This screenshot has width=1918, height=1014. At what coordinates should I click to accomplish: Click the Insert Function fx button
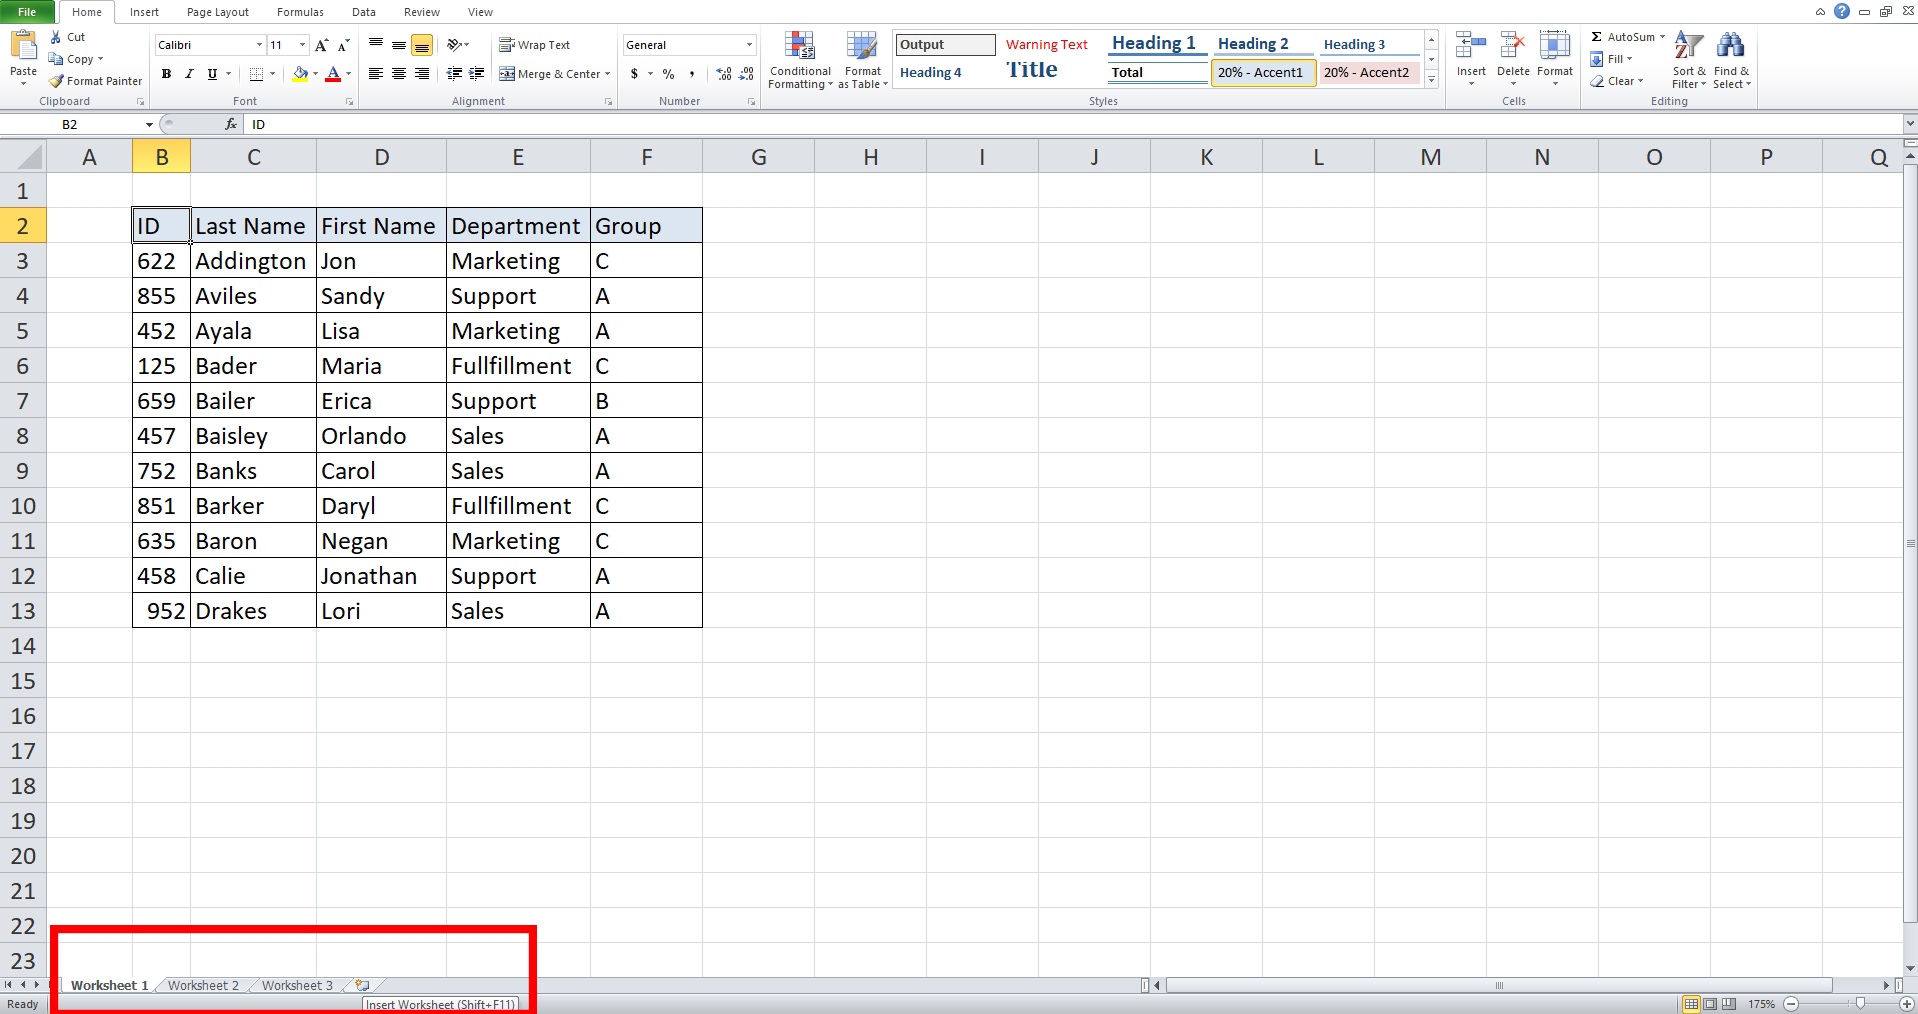coord(231,124)
